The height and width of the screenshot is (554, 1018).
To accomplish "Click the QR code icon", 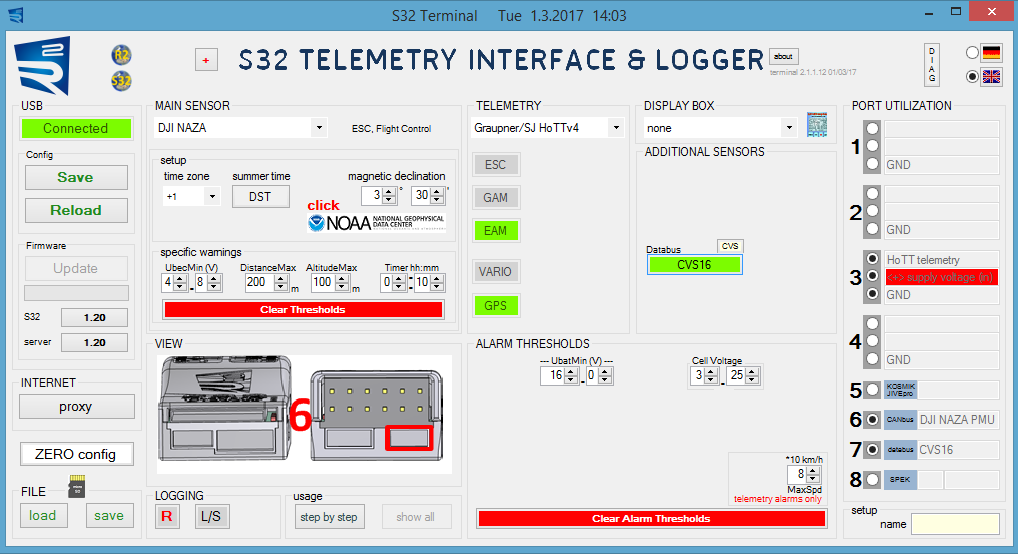I will pos(817,124).
